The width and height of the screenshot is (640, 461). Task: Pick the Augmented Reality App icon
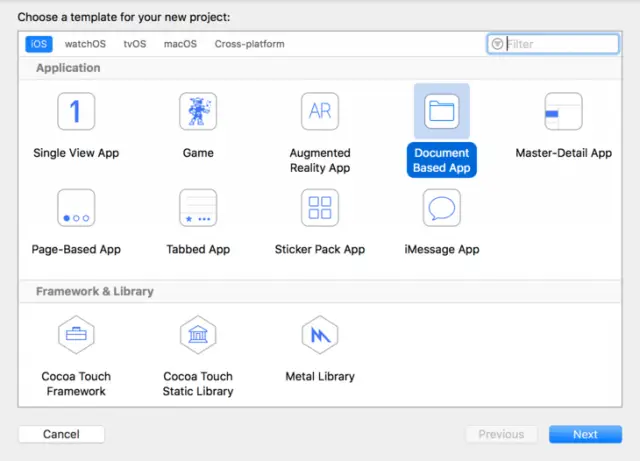tap(320, 111)
